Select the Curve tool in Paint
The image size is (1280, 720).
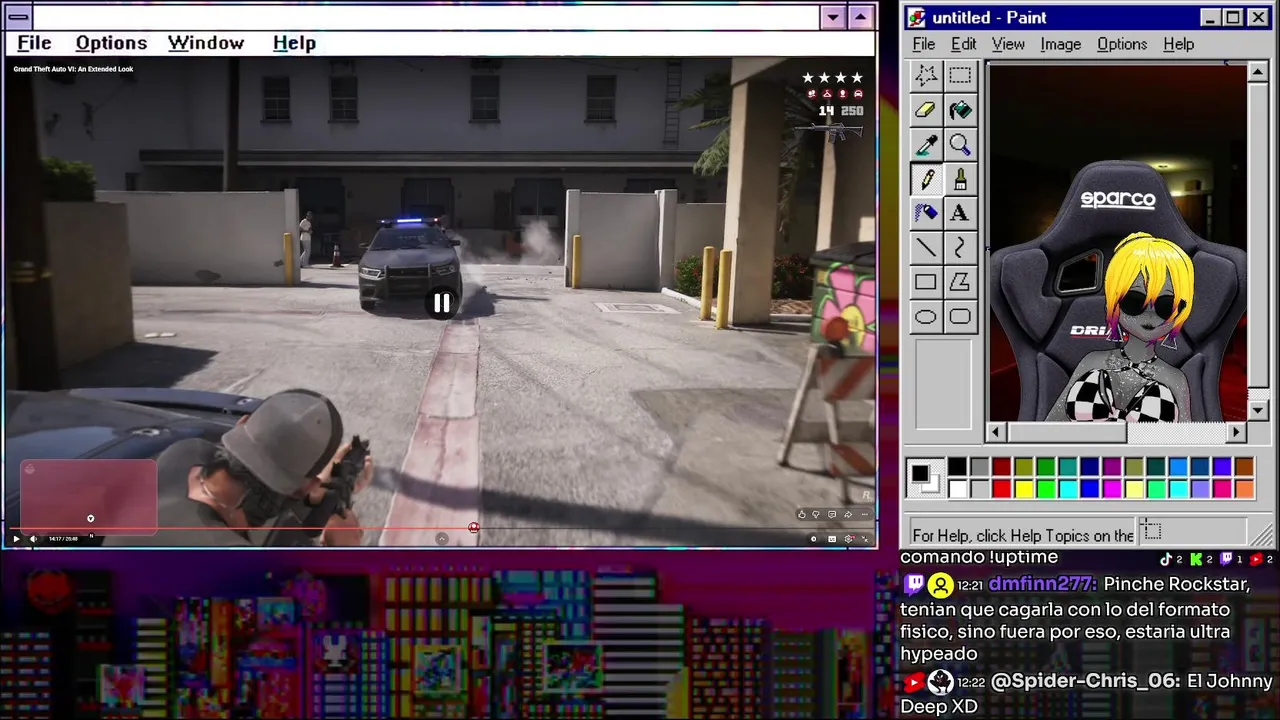pos(960,248)
